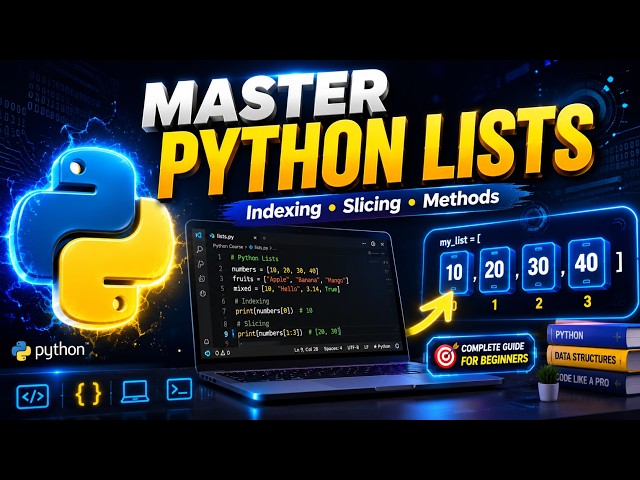Viewport: 640px width, 480px height.
Task: Click the blue laptop outline icon
Action: [135, 392]
